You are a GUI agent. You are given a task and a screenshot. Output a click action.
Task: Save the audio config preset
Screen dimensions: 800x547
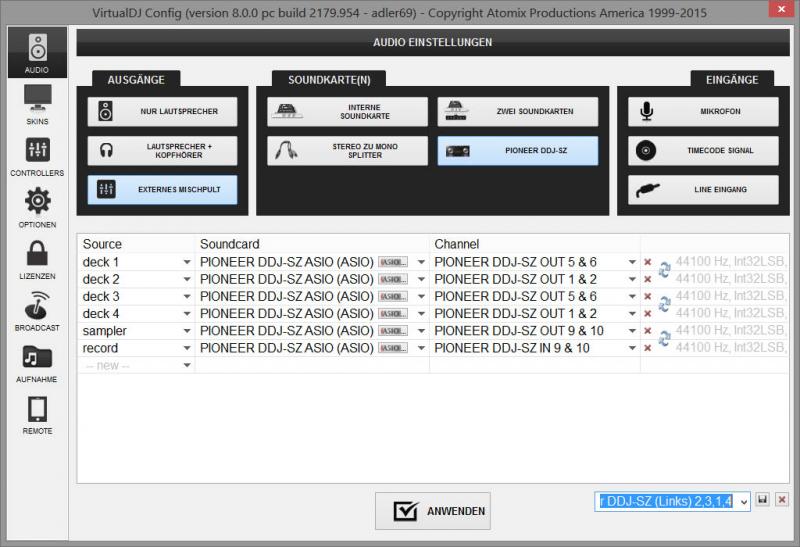click(x=762, y=500)
